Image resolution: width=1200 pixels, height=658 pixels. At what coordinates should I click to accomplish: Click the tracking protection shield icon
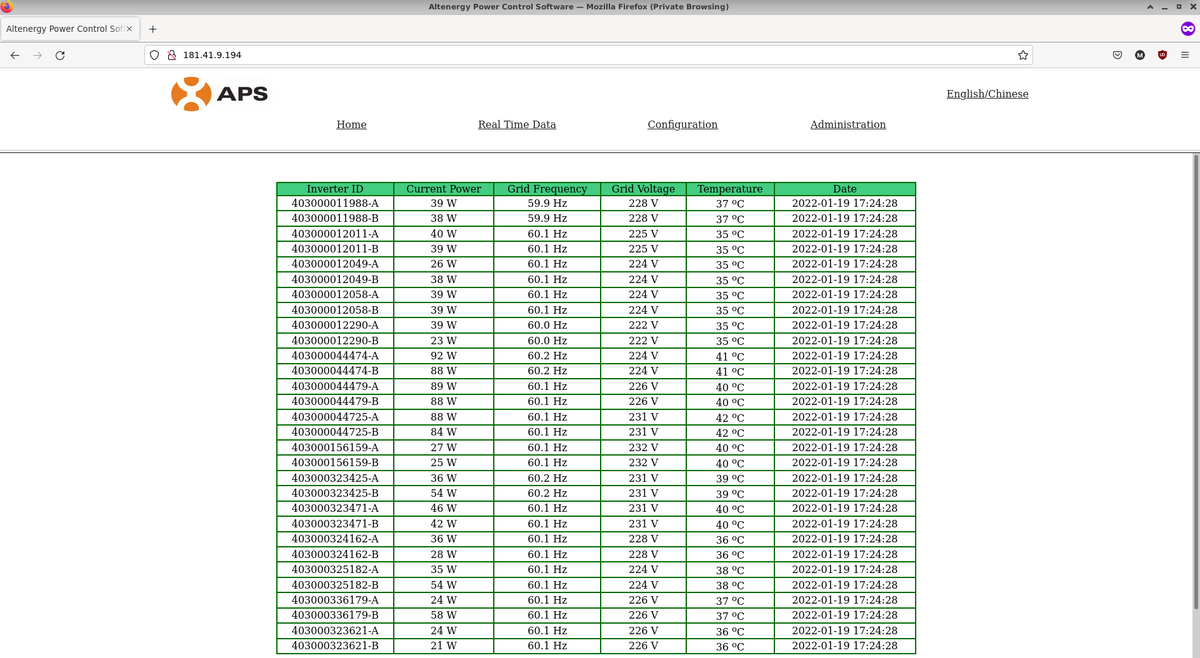(155, 55)
